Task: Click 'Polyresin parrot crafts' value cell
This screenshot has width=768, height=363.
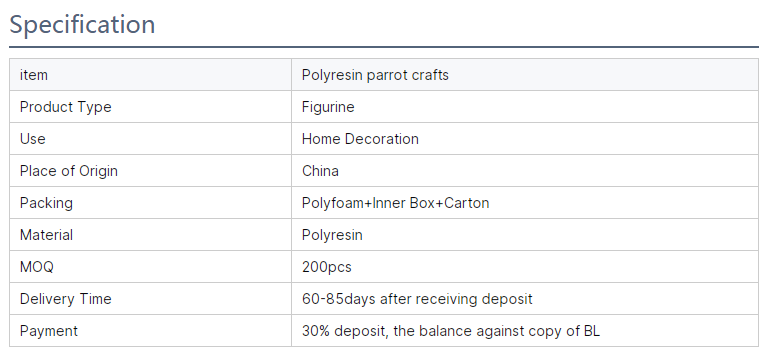Action: (x=525, y=74)
